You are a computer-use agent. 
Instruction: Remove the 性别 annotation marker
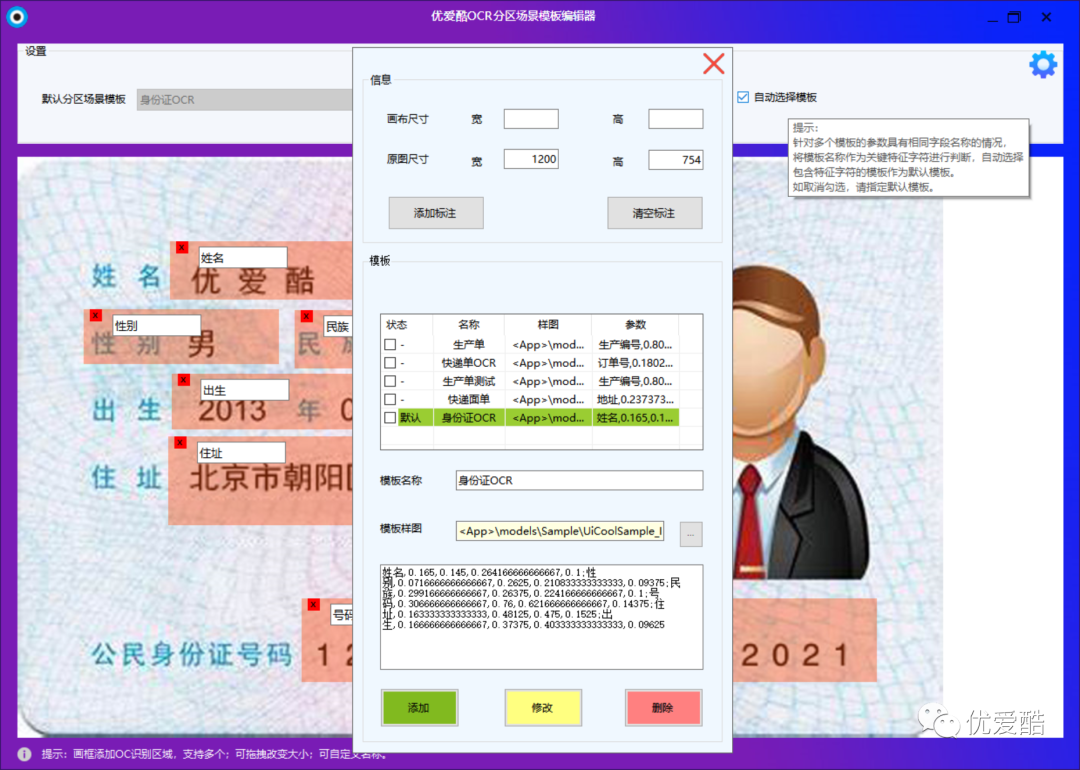point(95,314)
